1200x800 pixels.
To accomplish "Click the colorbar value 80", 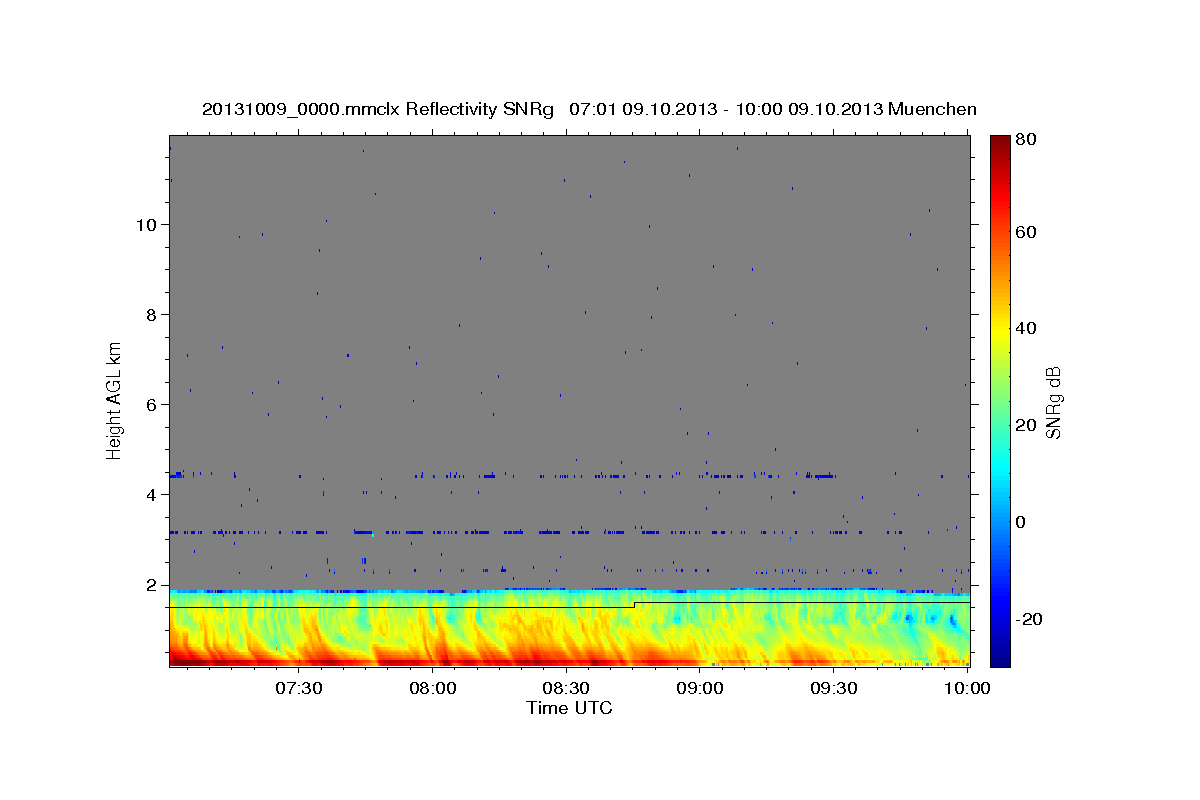I will click(x=1026, y=140).
